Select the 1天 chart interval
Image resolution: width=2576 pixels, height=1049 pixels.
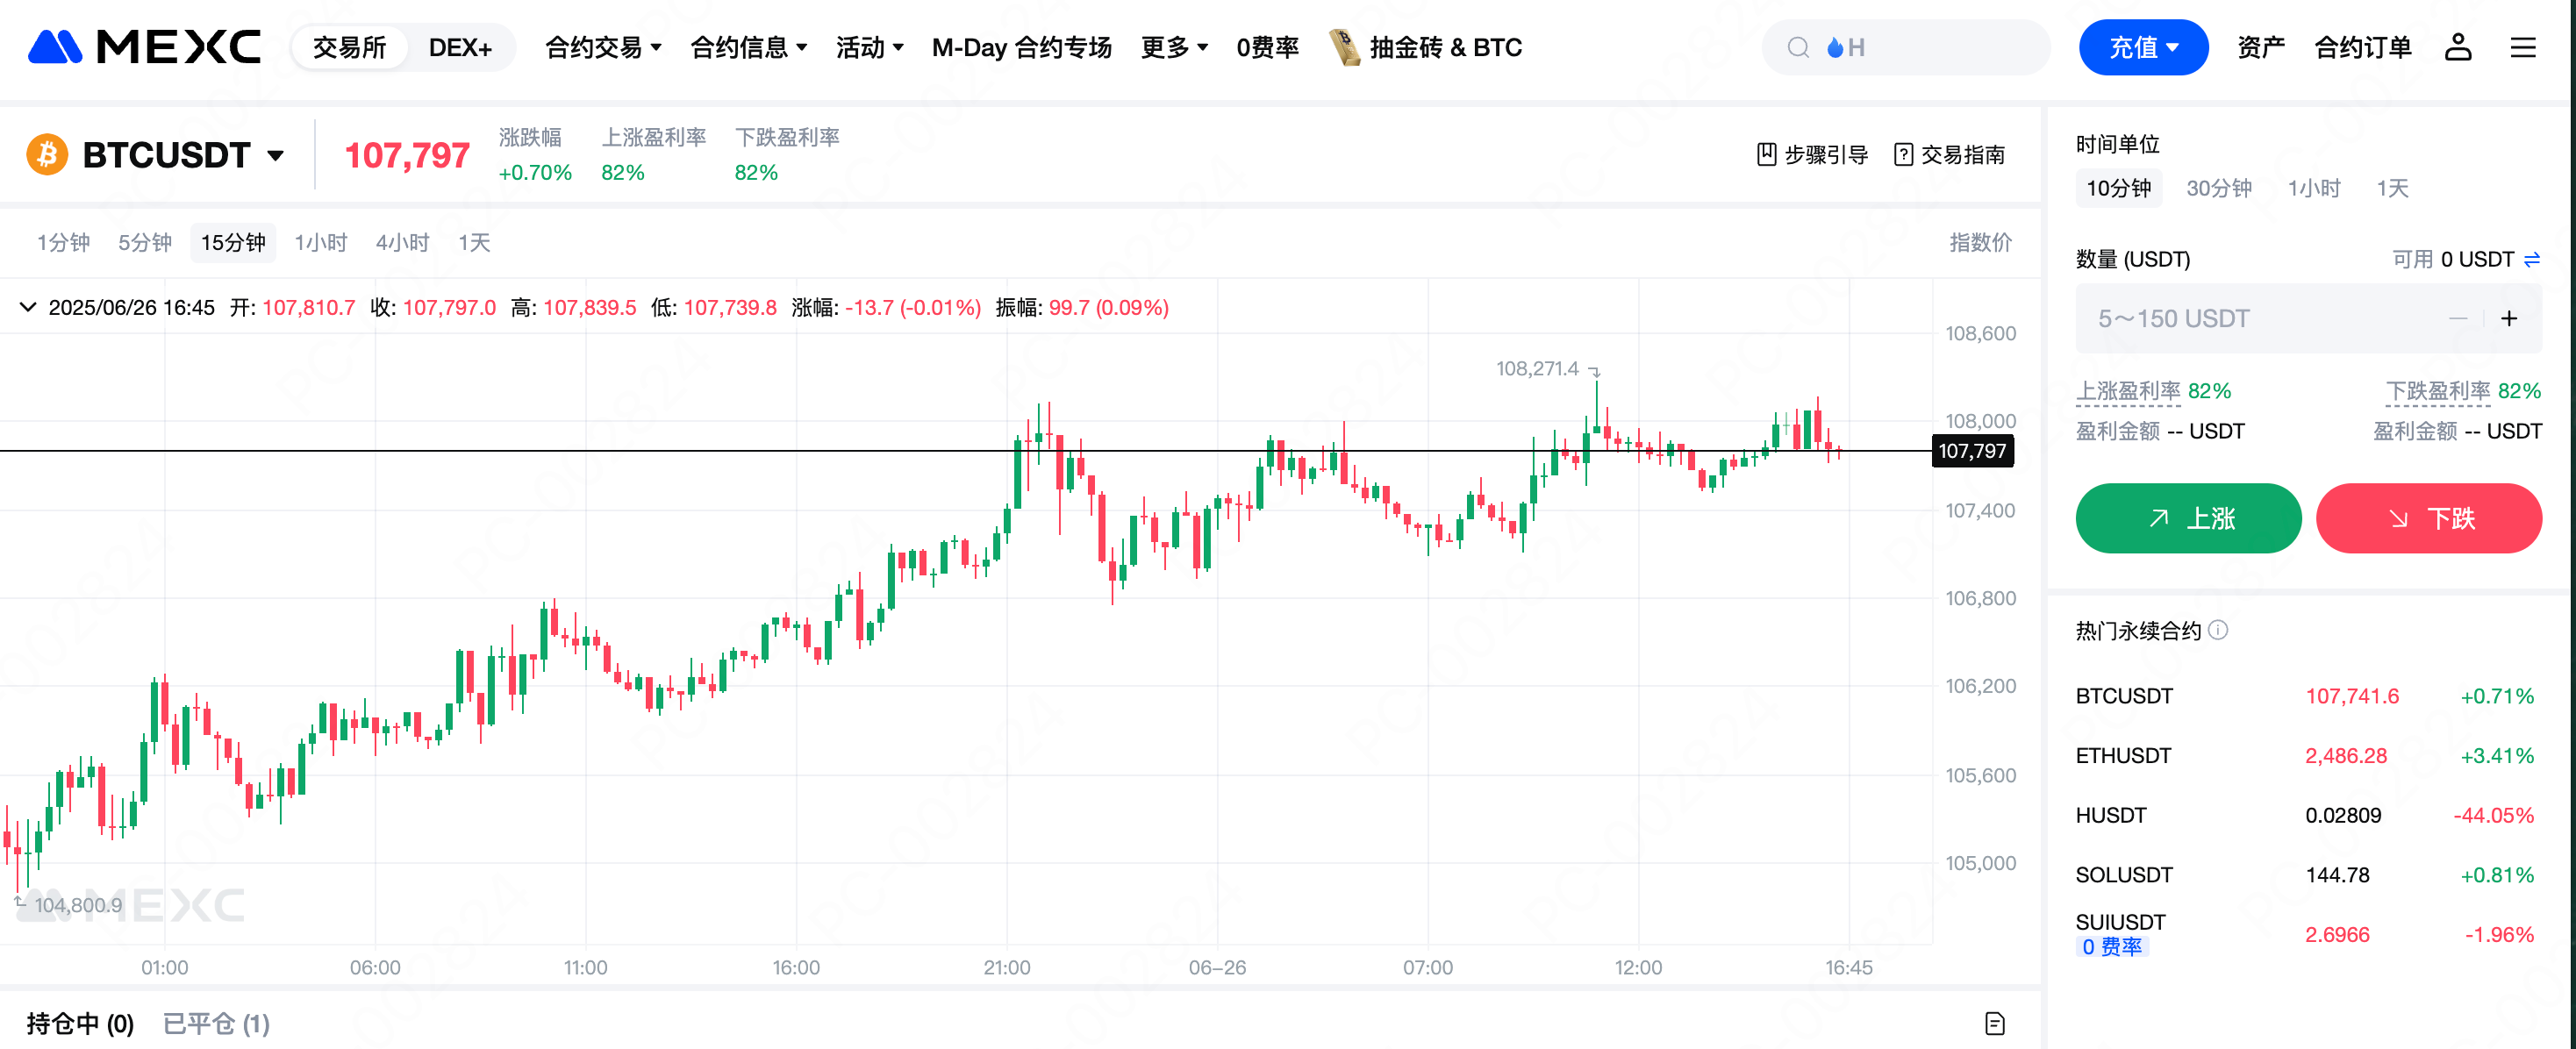pos(474,242)
